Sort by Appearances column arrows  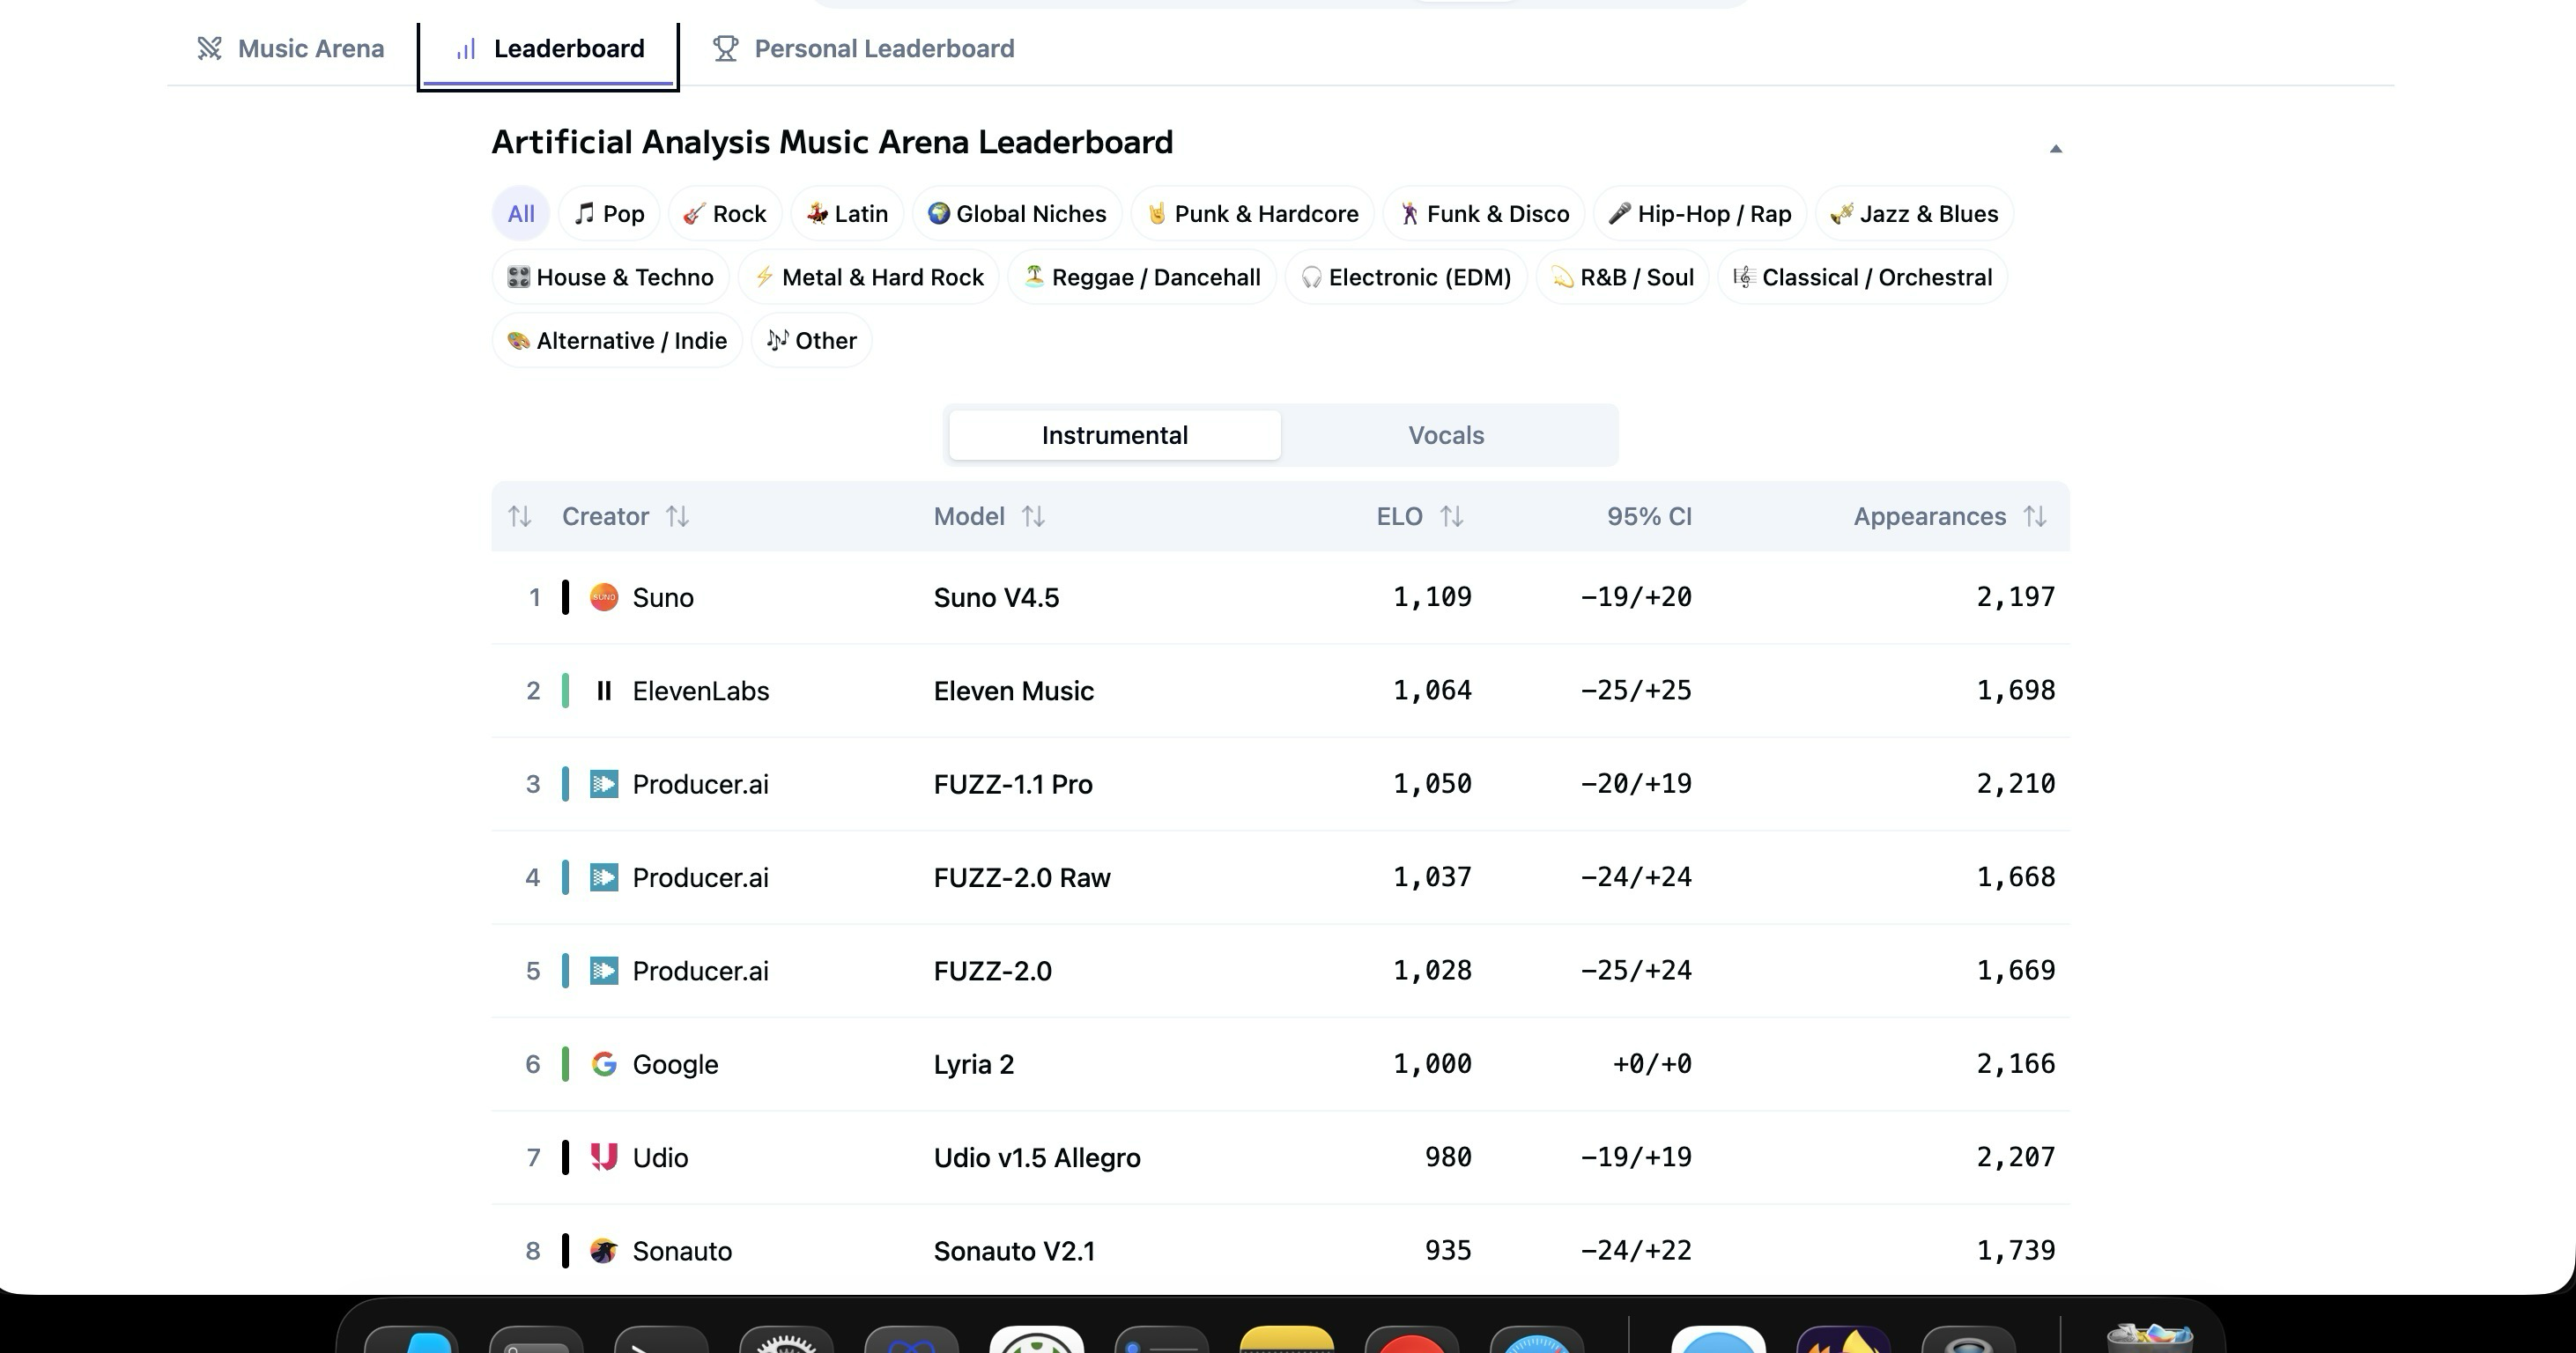pyautogui.click(x=2034, y=517)
